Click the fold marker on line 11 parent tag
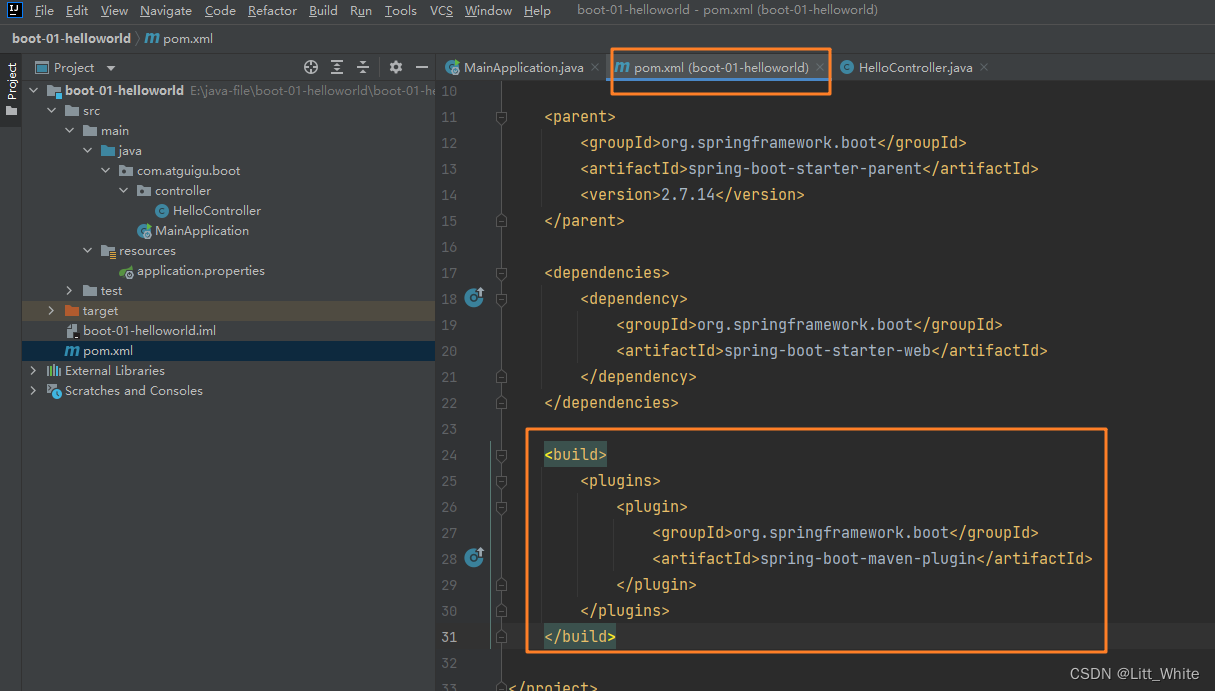 501,117
